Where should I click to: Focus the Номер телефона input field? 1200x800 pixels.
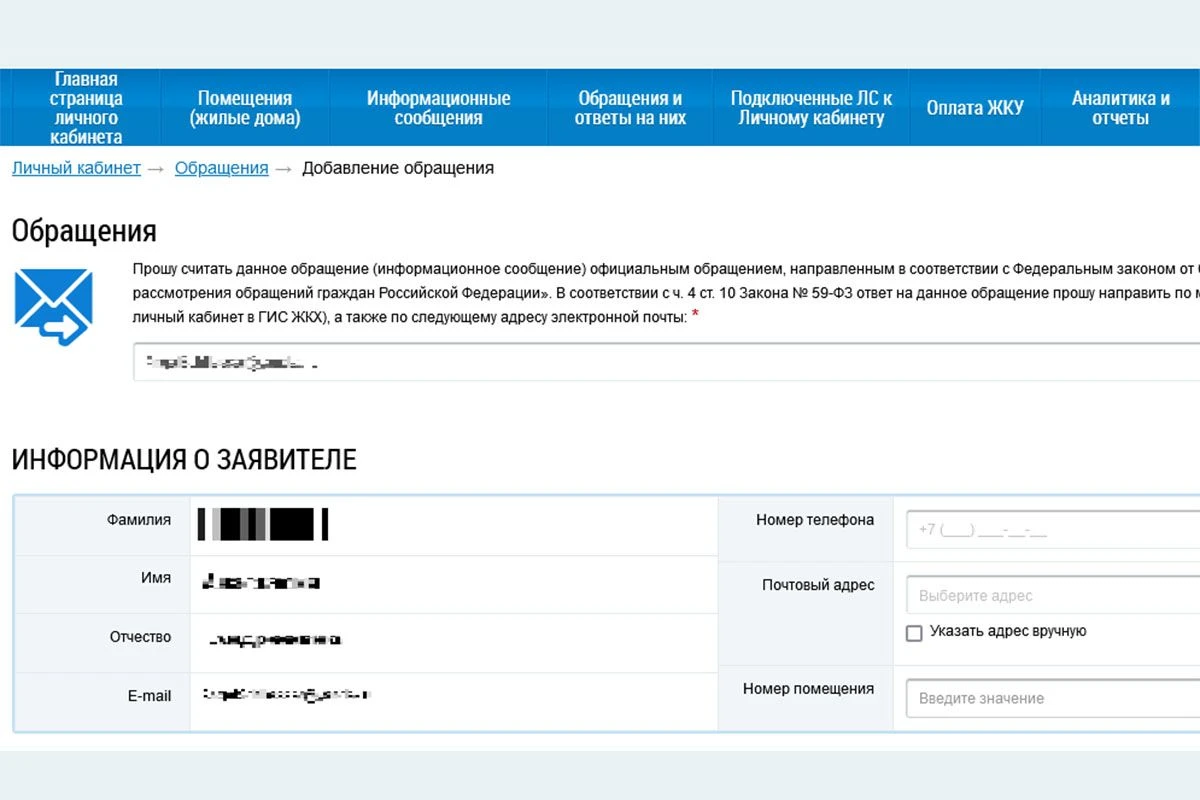tap(1053, 529)
